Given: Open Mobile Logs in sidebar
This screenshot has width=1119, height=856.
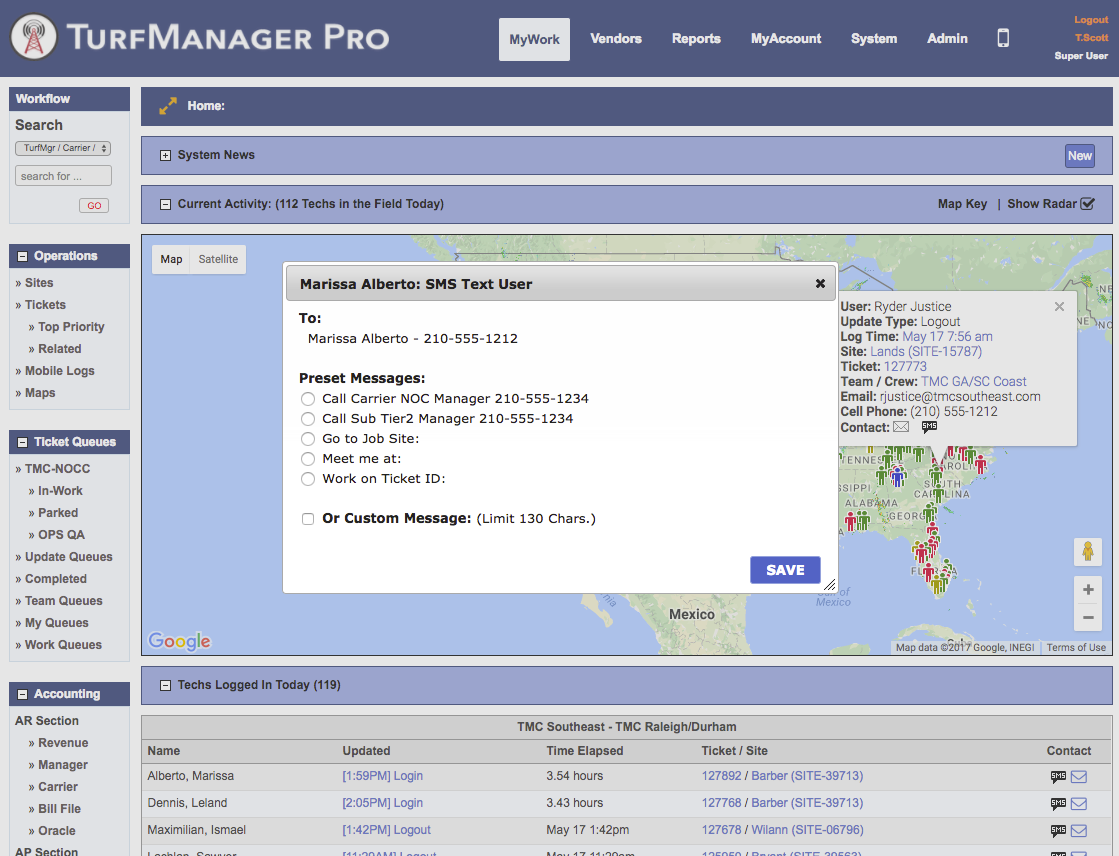Looking at the screenshot, I should [59, 371].
